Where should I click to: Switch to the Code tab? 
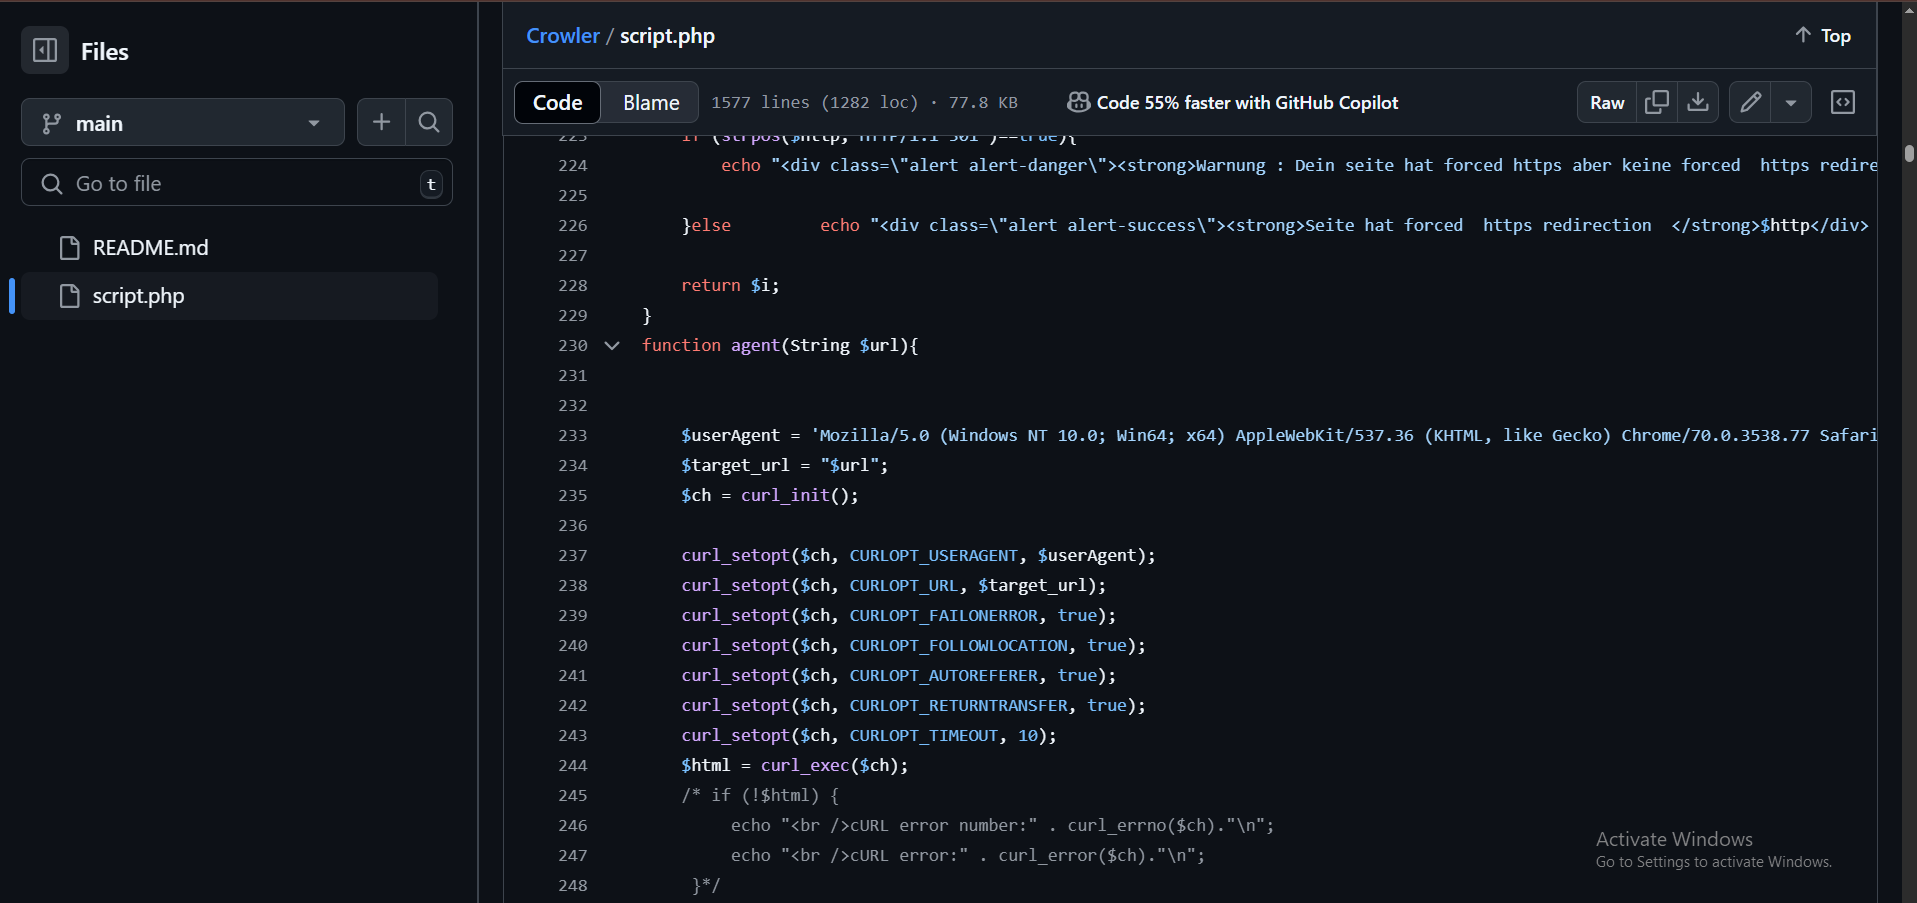point(557,102)
